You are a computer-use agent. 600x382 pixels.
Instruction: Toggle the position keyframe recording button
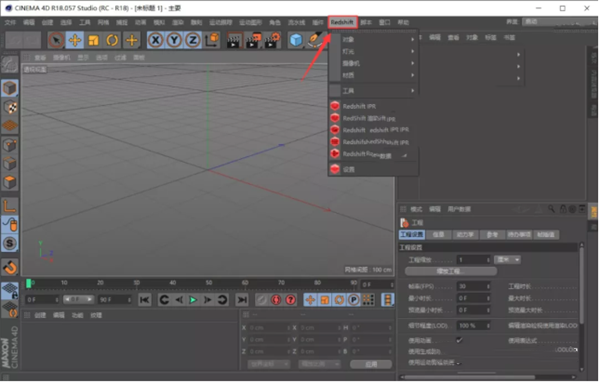tap(310, 300)
